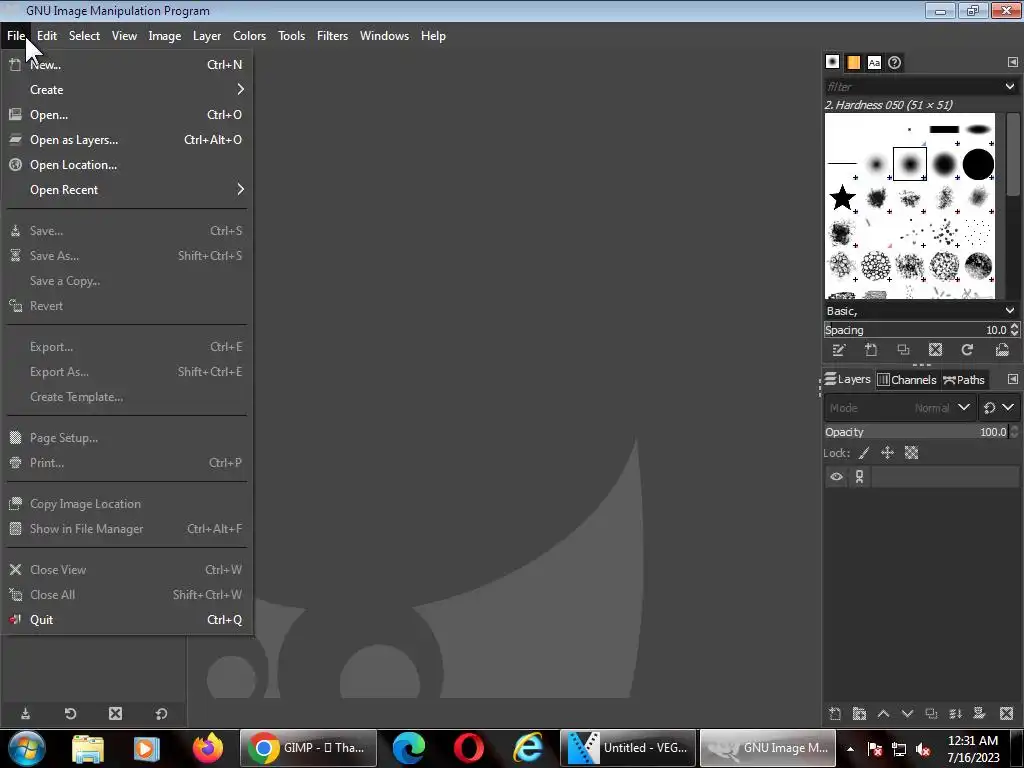
Task: Lower layer with the down arrow
Action: [907, 714]
